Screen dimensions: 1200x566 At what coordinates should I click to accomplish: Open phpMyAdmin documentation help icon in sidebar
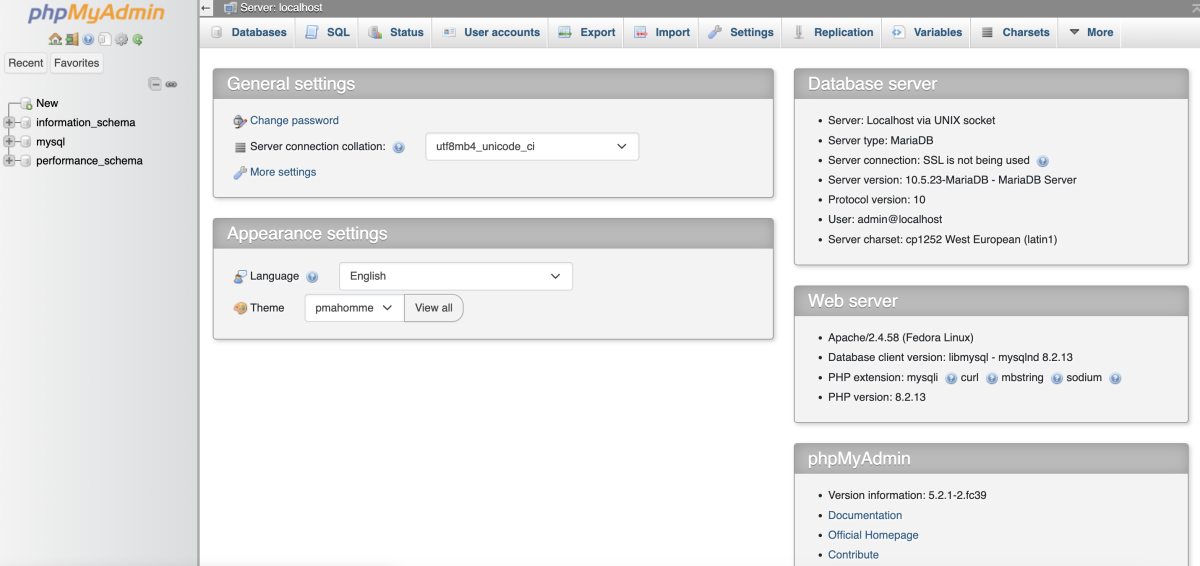pos(88,40)
